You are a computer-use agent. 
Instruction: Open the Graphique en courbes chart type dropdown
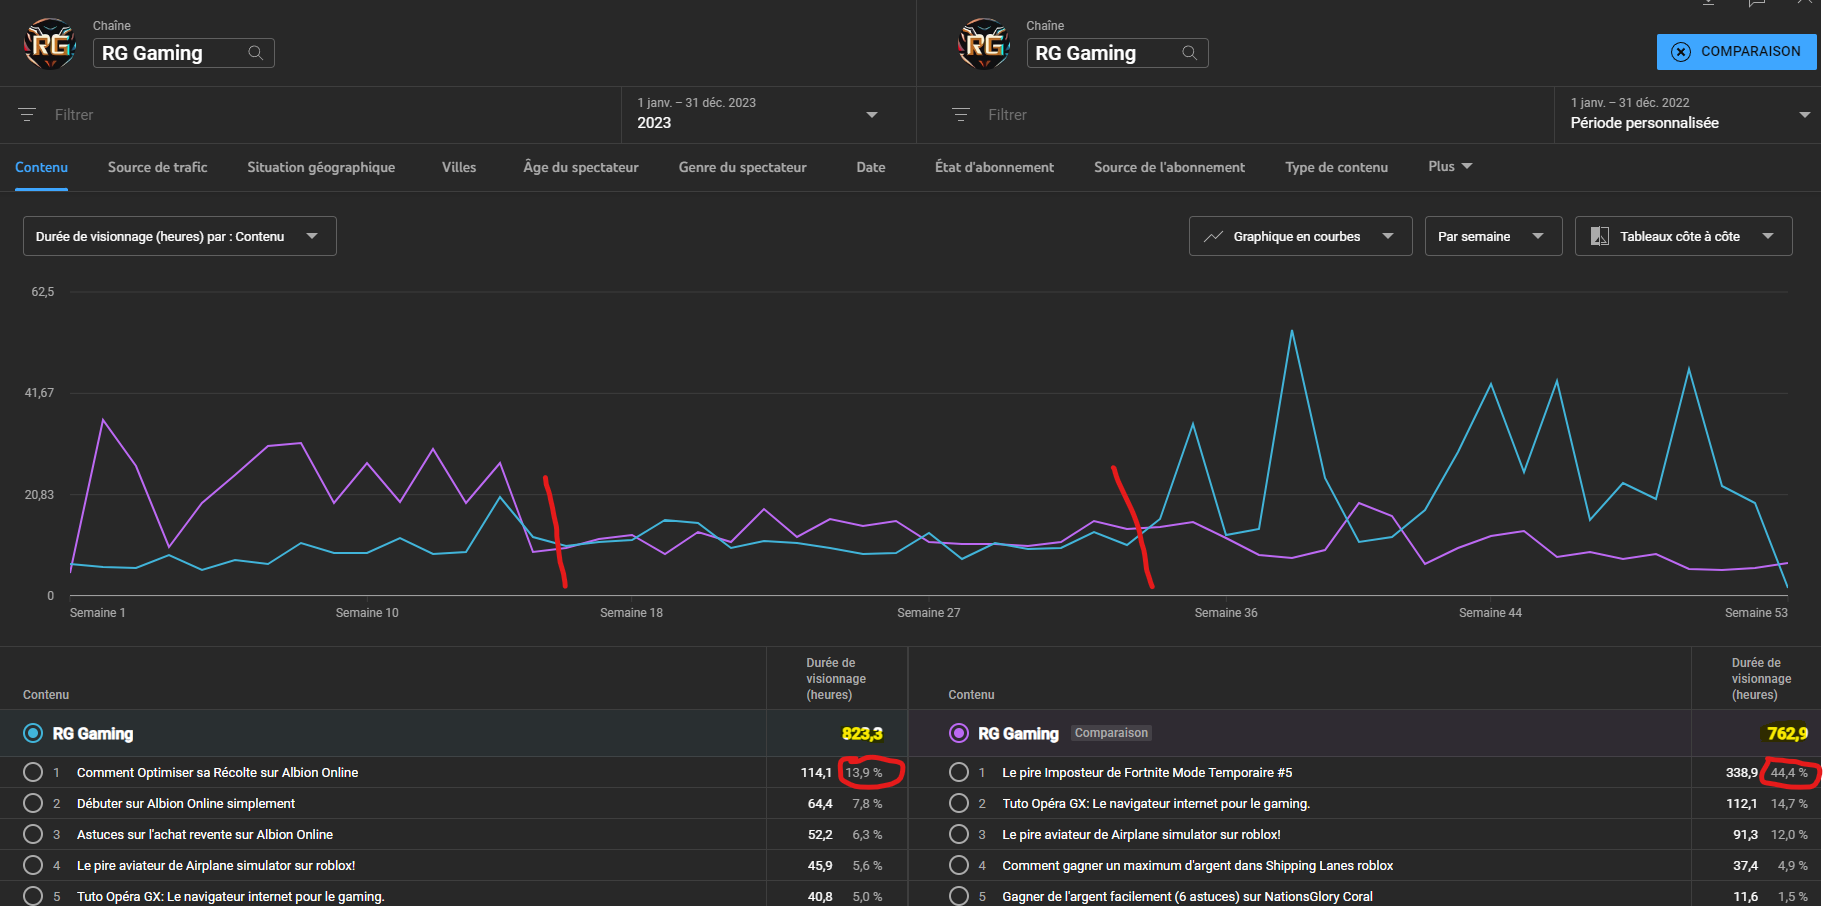tap(1300, 236)
